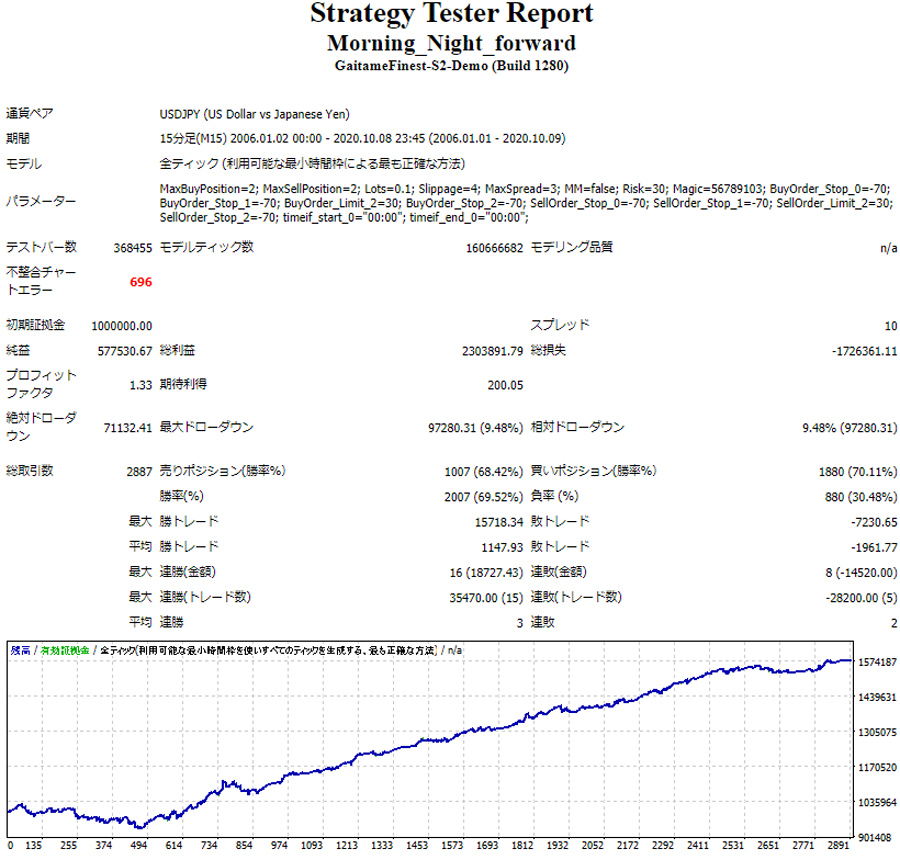The width and height of the screenshot is (900, 860).
Task: Select the spread value 10
Action: point(890,326)
